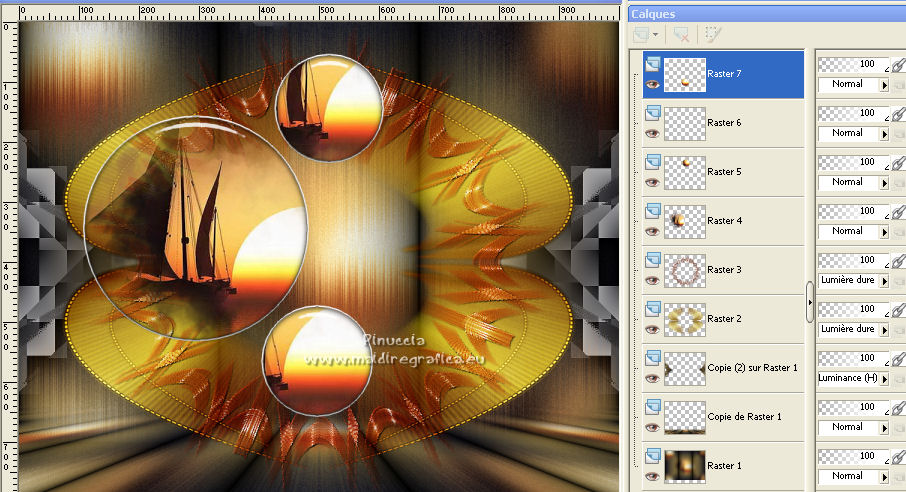Open Lumière dure blend dropdown for Raster 2

pos(884,331)
